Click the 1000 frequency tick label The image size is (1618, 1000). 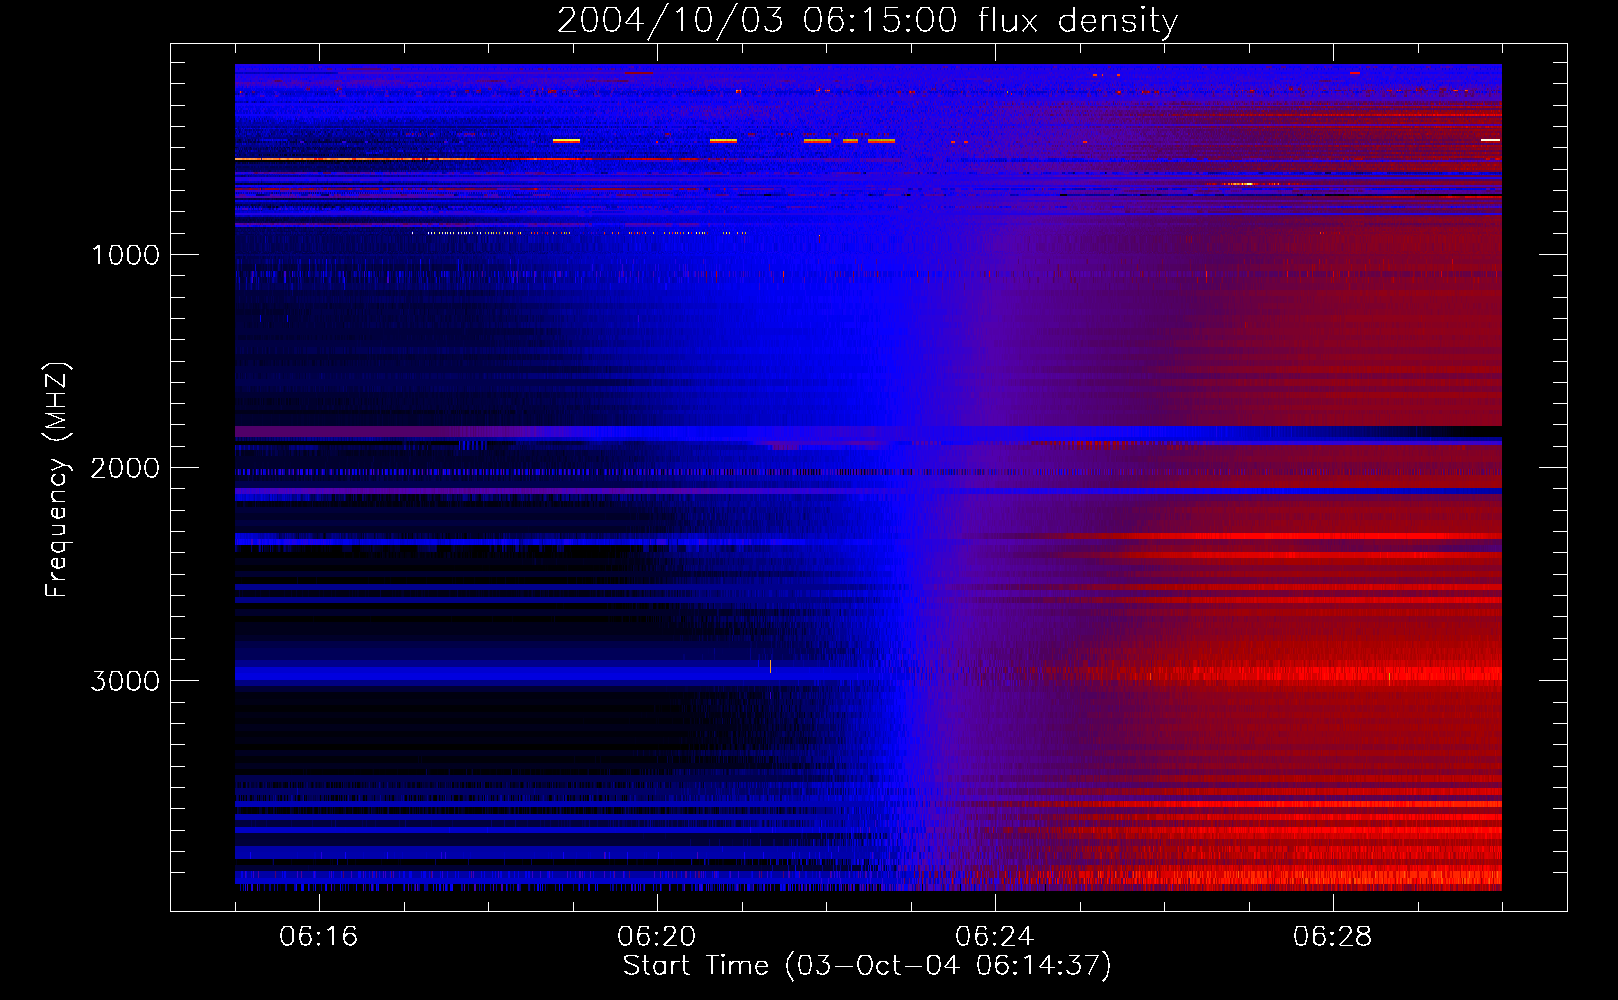[125, 255]
